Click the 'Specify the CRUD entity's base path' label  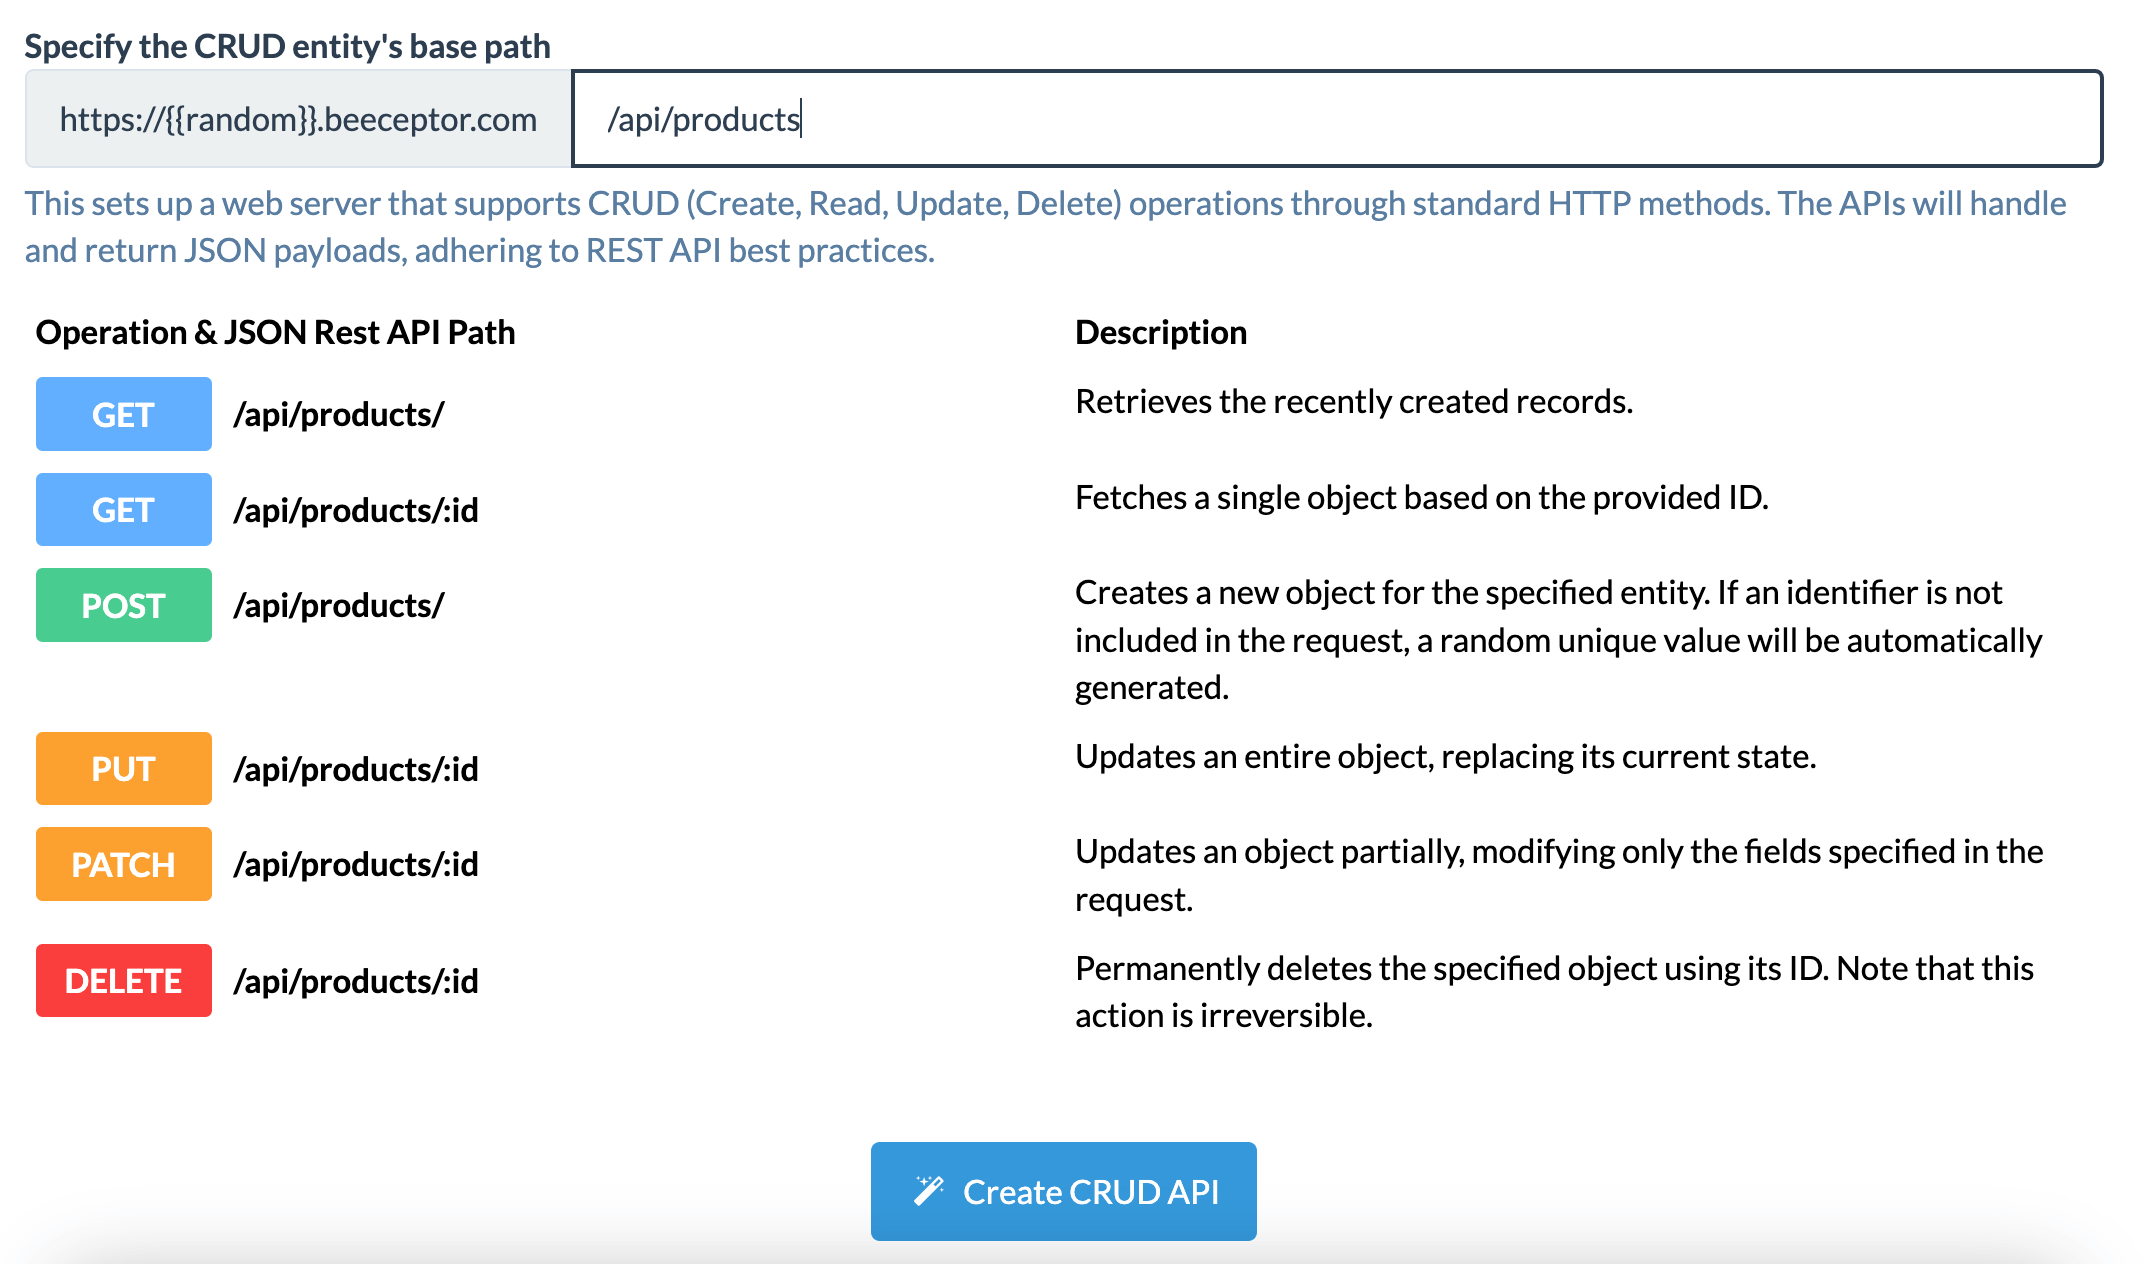[x=288, y=46]
